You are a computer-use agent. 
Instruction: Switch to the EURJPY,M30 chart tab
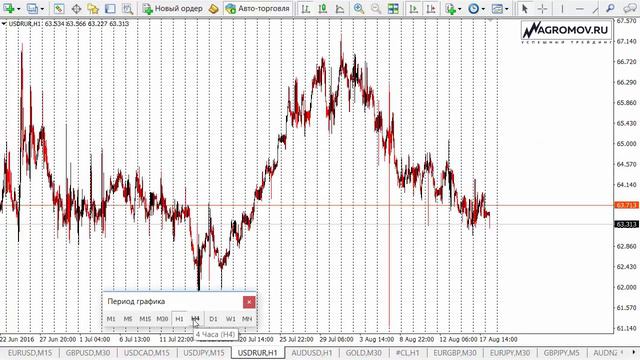click(x=510, y=353)
